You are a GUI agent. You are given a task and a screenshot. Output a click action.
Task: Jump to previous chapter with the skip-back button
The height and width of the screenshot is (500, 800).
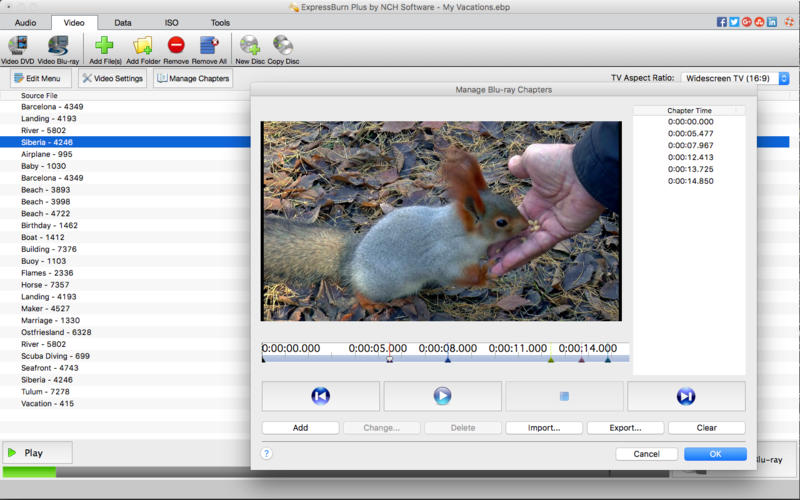(320, 396)
